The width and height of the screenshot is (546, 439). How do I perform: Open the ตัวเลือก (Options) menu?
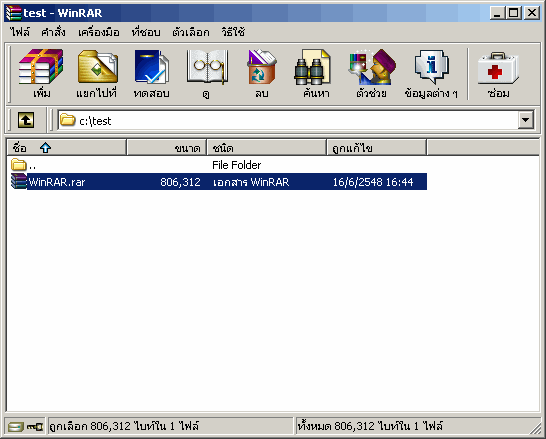click(x=191, y=32)
